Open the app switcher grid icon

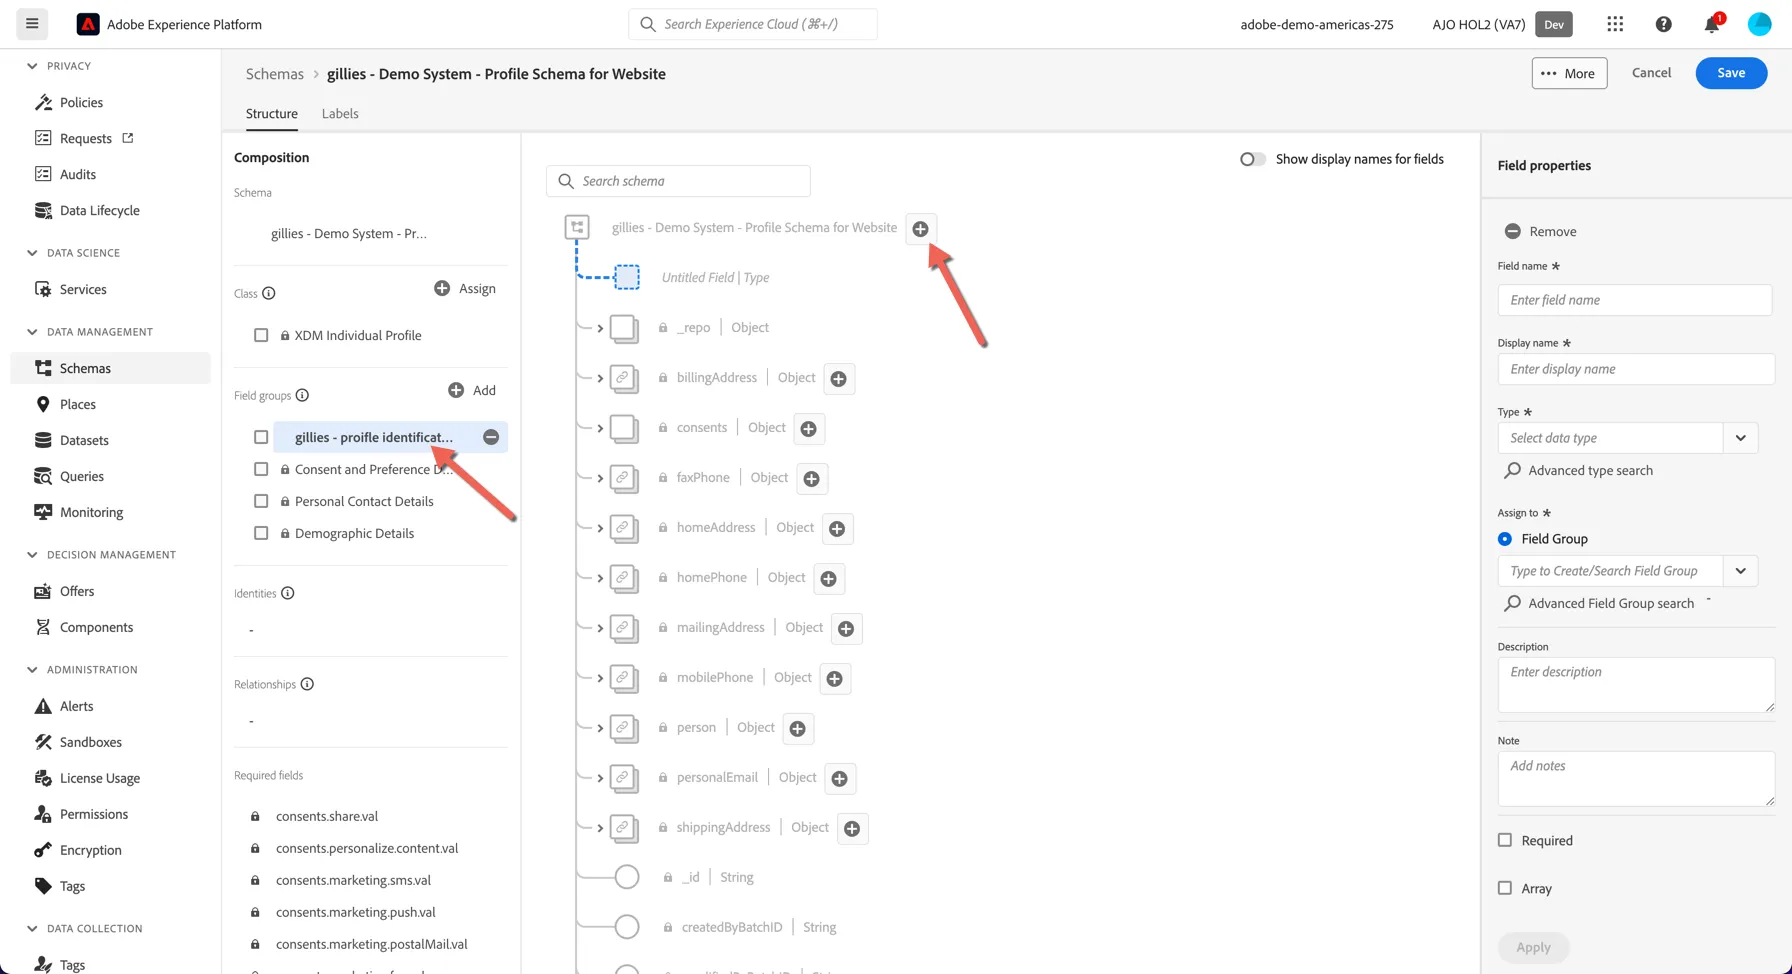click(x=1615, y=24)
